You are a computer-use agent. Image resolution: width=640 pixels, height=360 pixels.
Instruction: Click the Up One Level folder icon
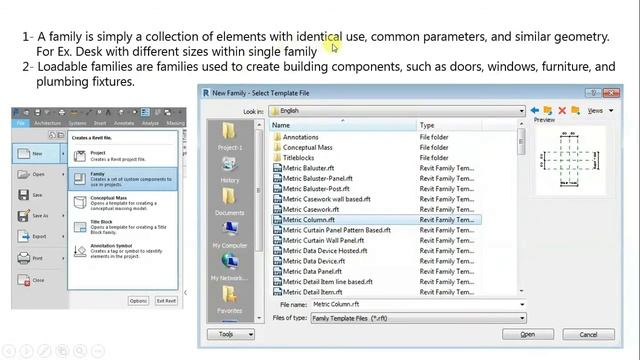548,110
